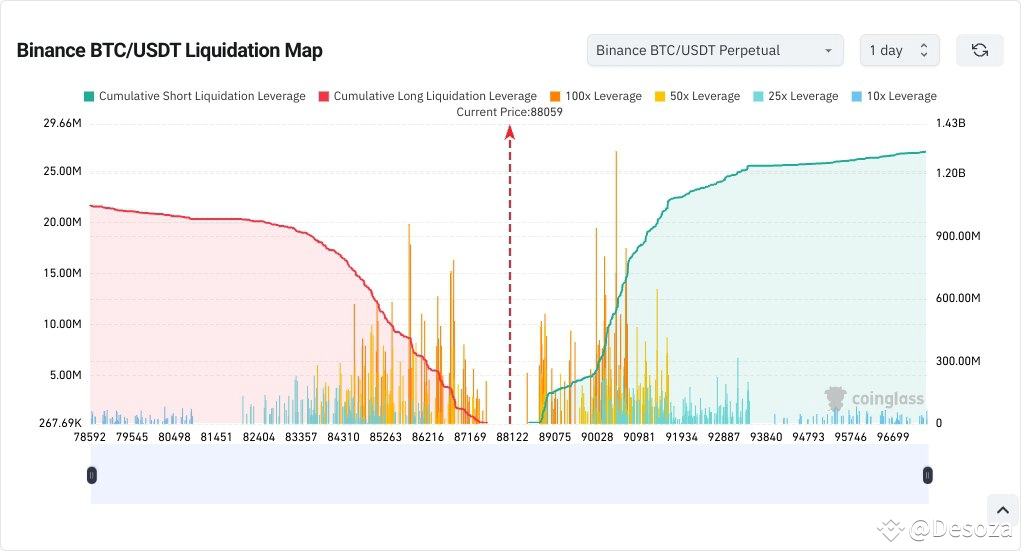The image size is (1021, 551).
Task: Click the 95746 price axis label
Action: [x=850, y=437]
